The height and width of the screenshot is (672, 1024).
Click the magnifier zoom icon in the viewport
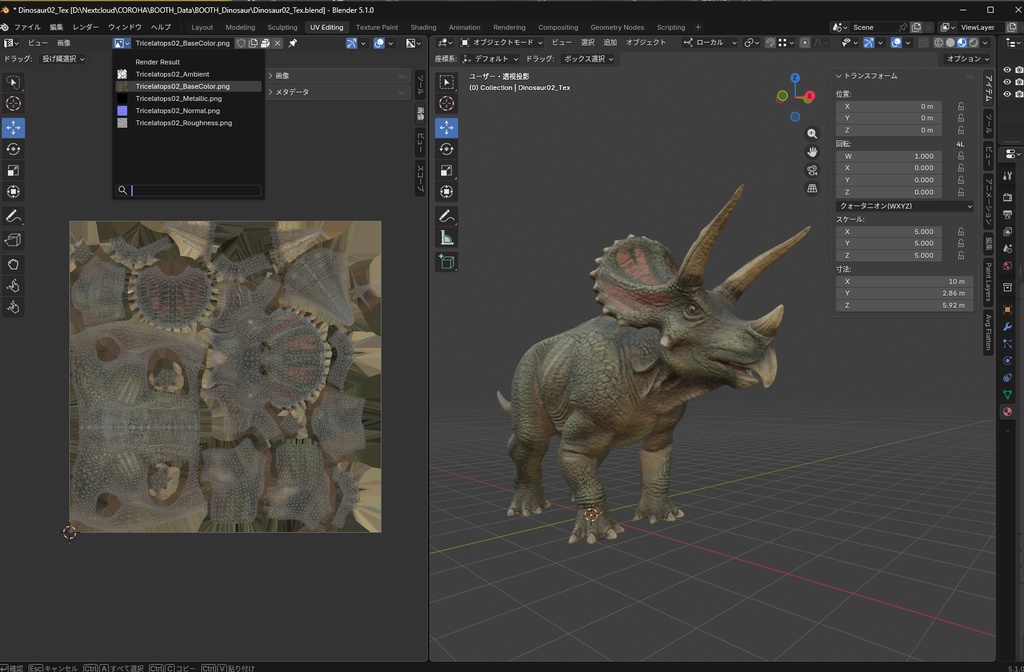click(x=813, y=133)
